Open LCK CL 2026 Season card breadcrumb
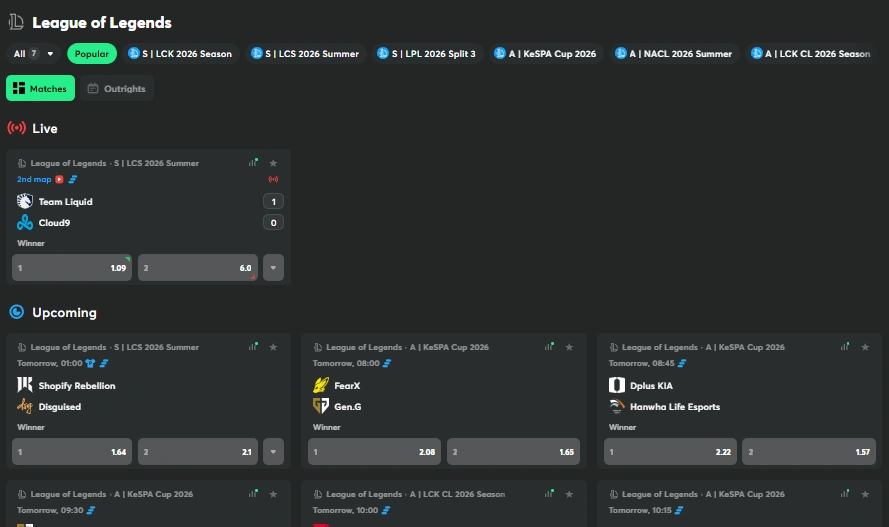 point(416,494)
